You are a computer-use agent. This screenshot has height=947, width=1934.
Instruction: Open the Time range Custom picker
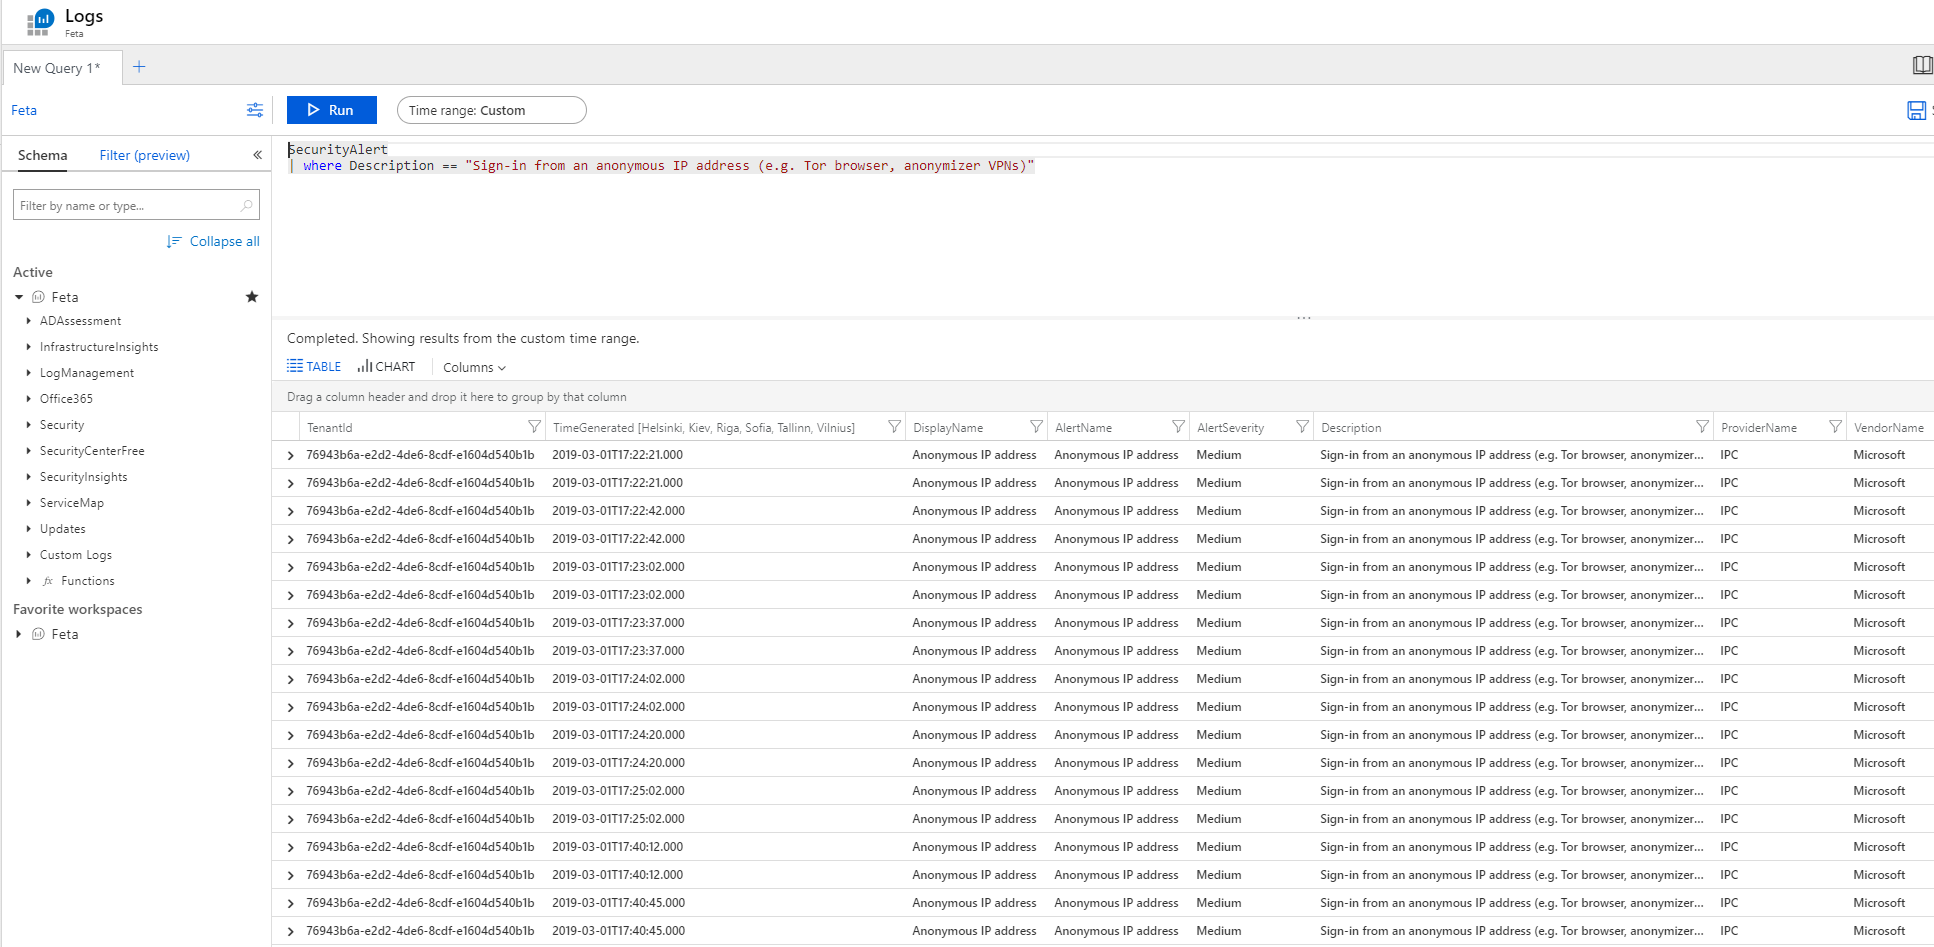(x=492, y=110)
